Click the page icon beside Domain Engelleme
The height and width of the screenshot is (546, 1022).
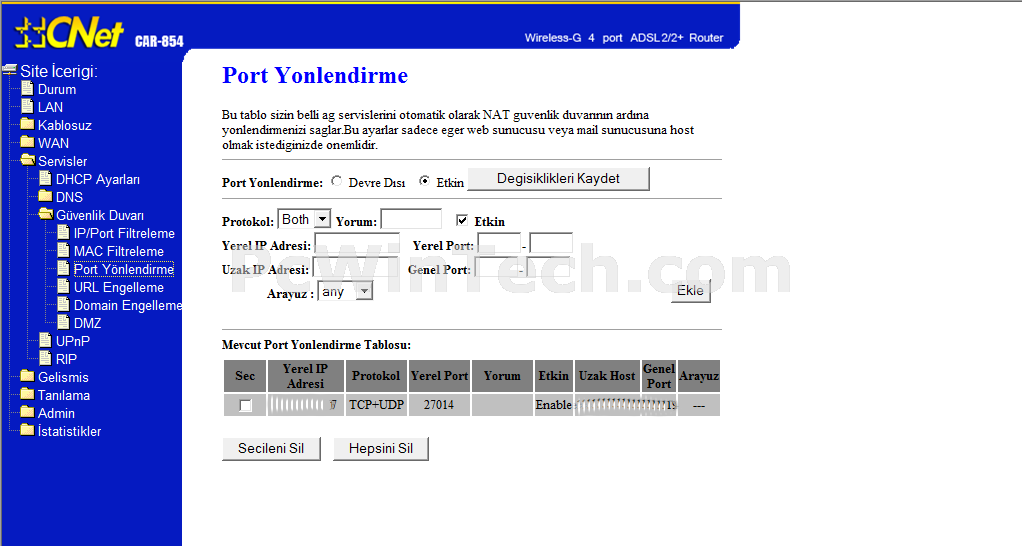(63, 304)
